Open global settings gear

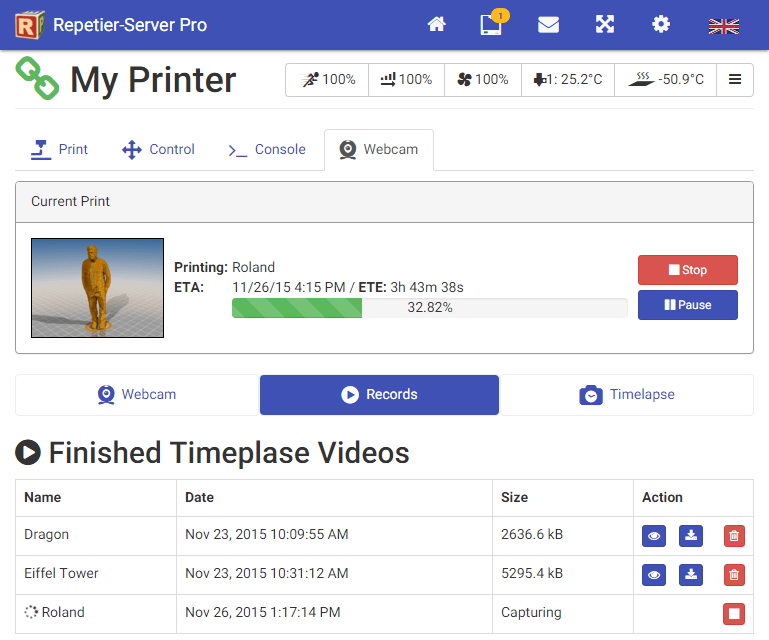coord(661,25)
